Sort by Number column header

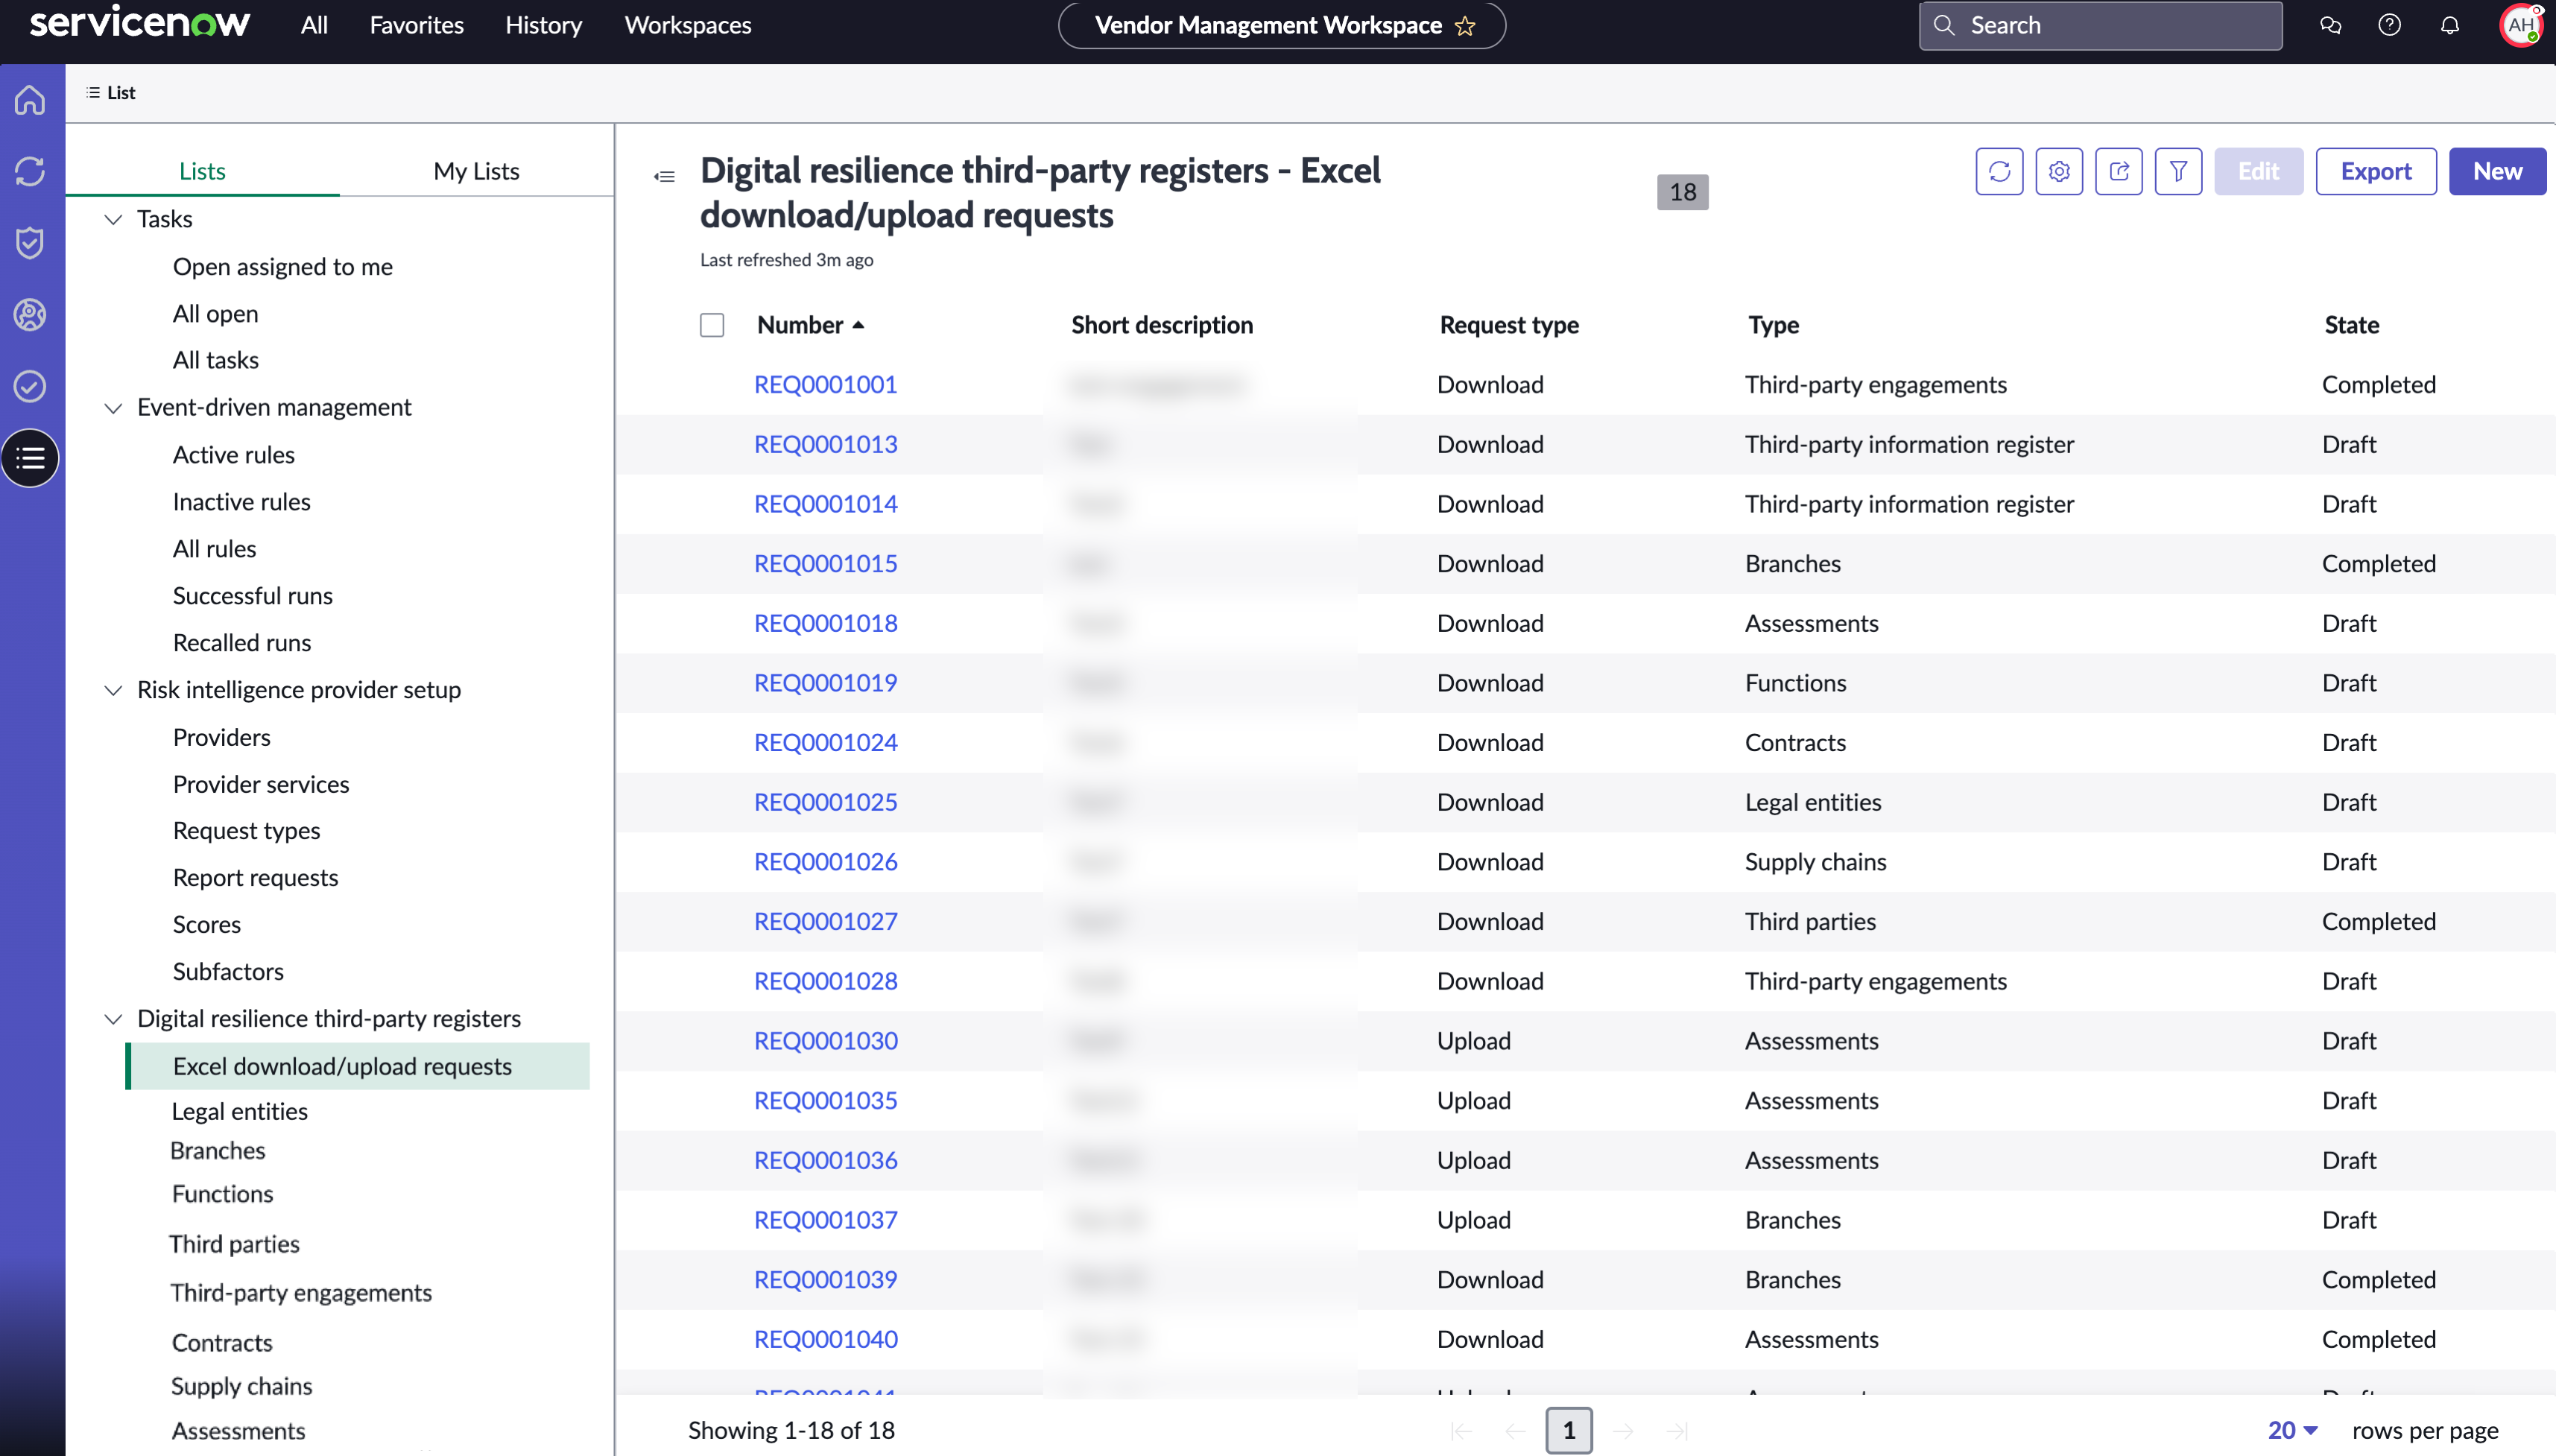pyautogui.click(x=810, y=325)
